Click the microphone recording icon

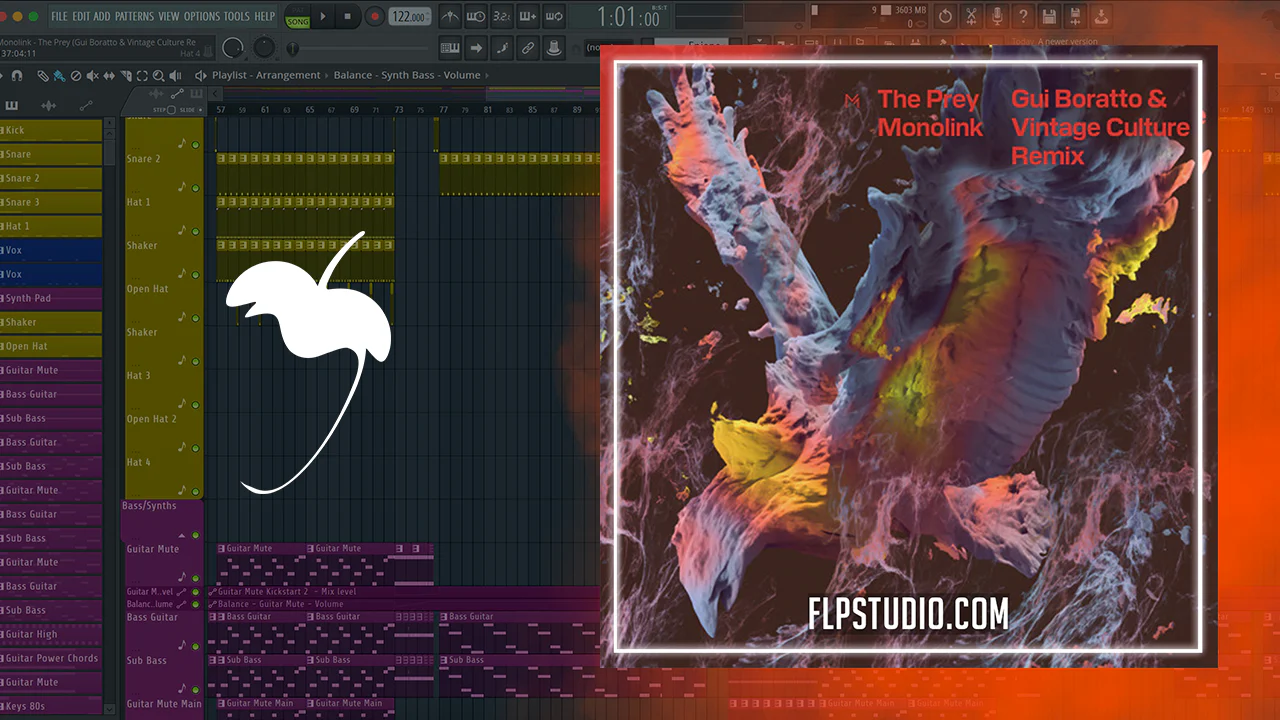[997, 17]
